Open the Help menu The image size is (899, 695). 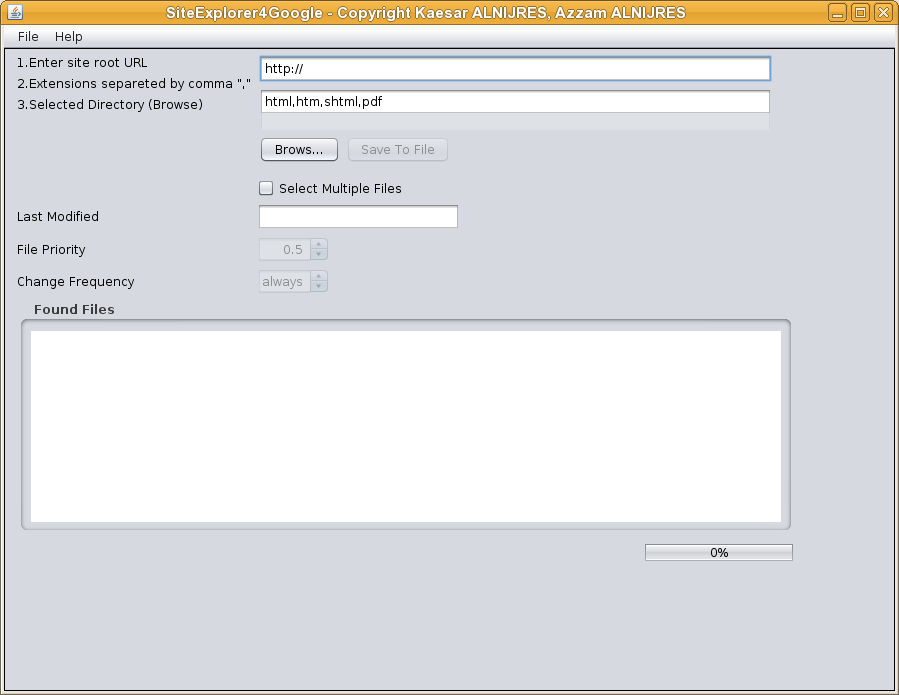coord(69,37)
